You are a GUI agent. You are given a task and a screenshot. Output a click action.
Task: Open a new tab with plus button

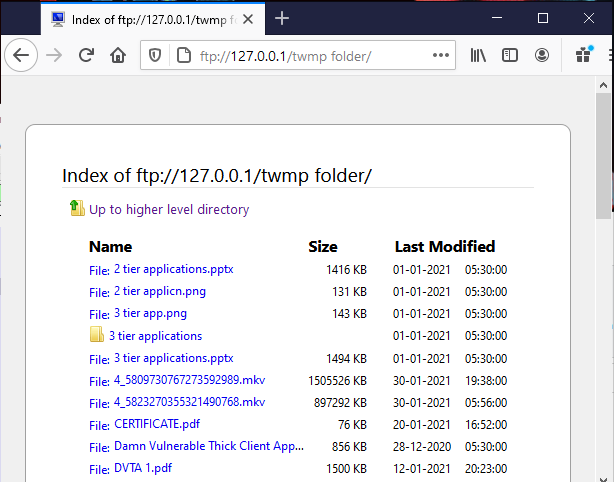point(282,18)
